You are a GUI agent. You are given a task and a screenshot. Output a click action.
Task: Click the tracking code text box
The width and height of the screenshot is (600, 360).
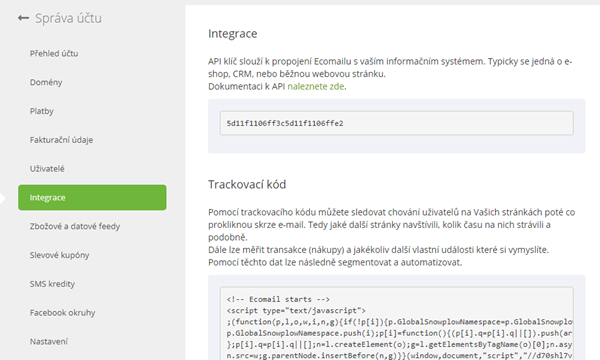click(396, 324)
